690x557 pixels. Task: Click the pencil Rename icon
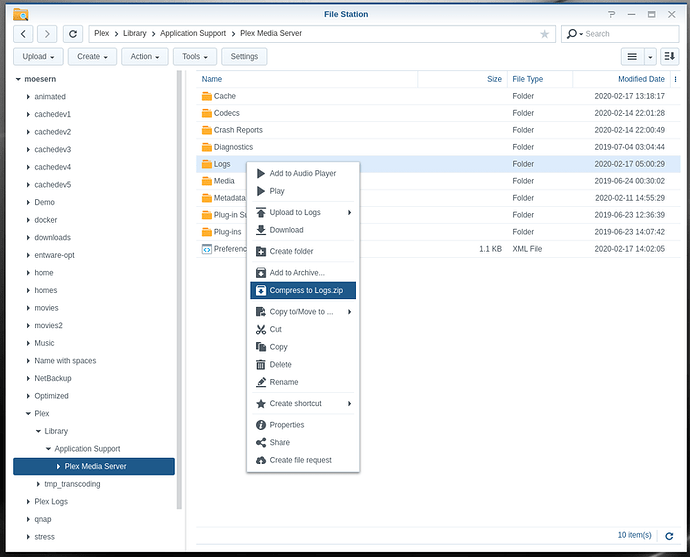tap(261, 382)
